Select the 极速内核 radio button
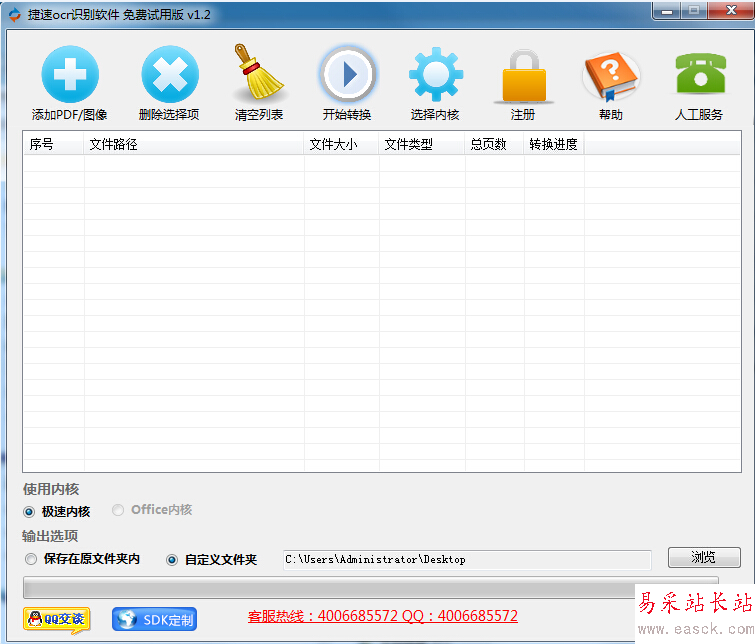The image size is (755, 644). point(29,512)
